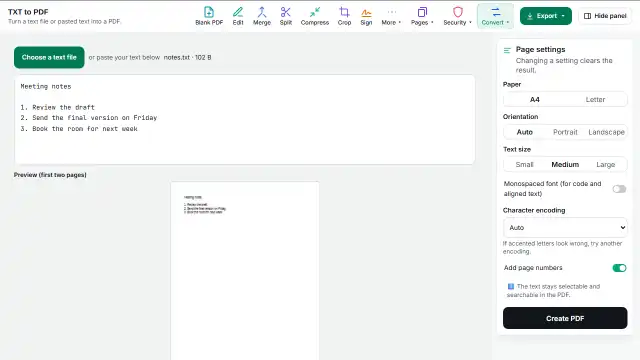This screenshot has height=360, width=640.
Task: Open the Character encoding dropdown
Action: tap(565, 228)
